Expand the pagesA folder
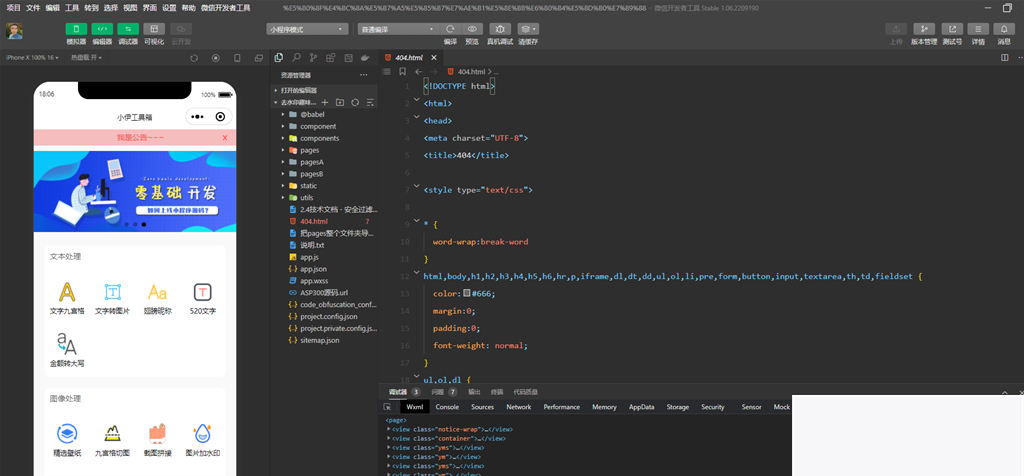 pyautogui.click(x=312, y=161)
